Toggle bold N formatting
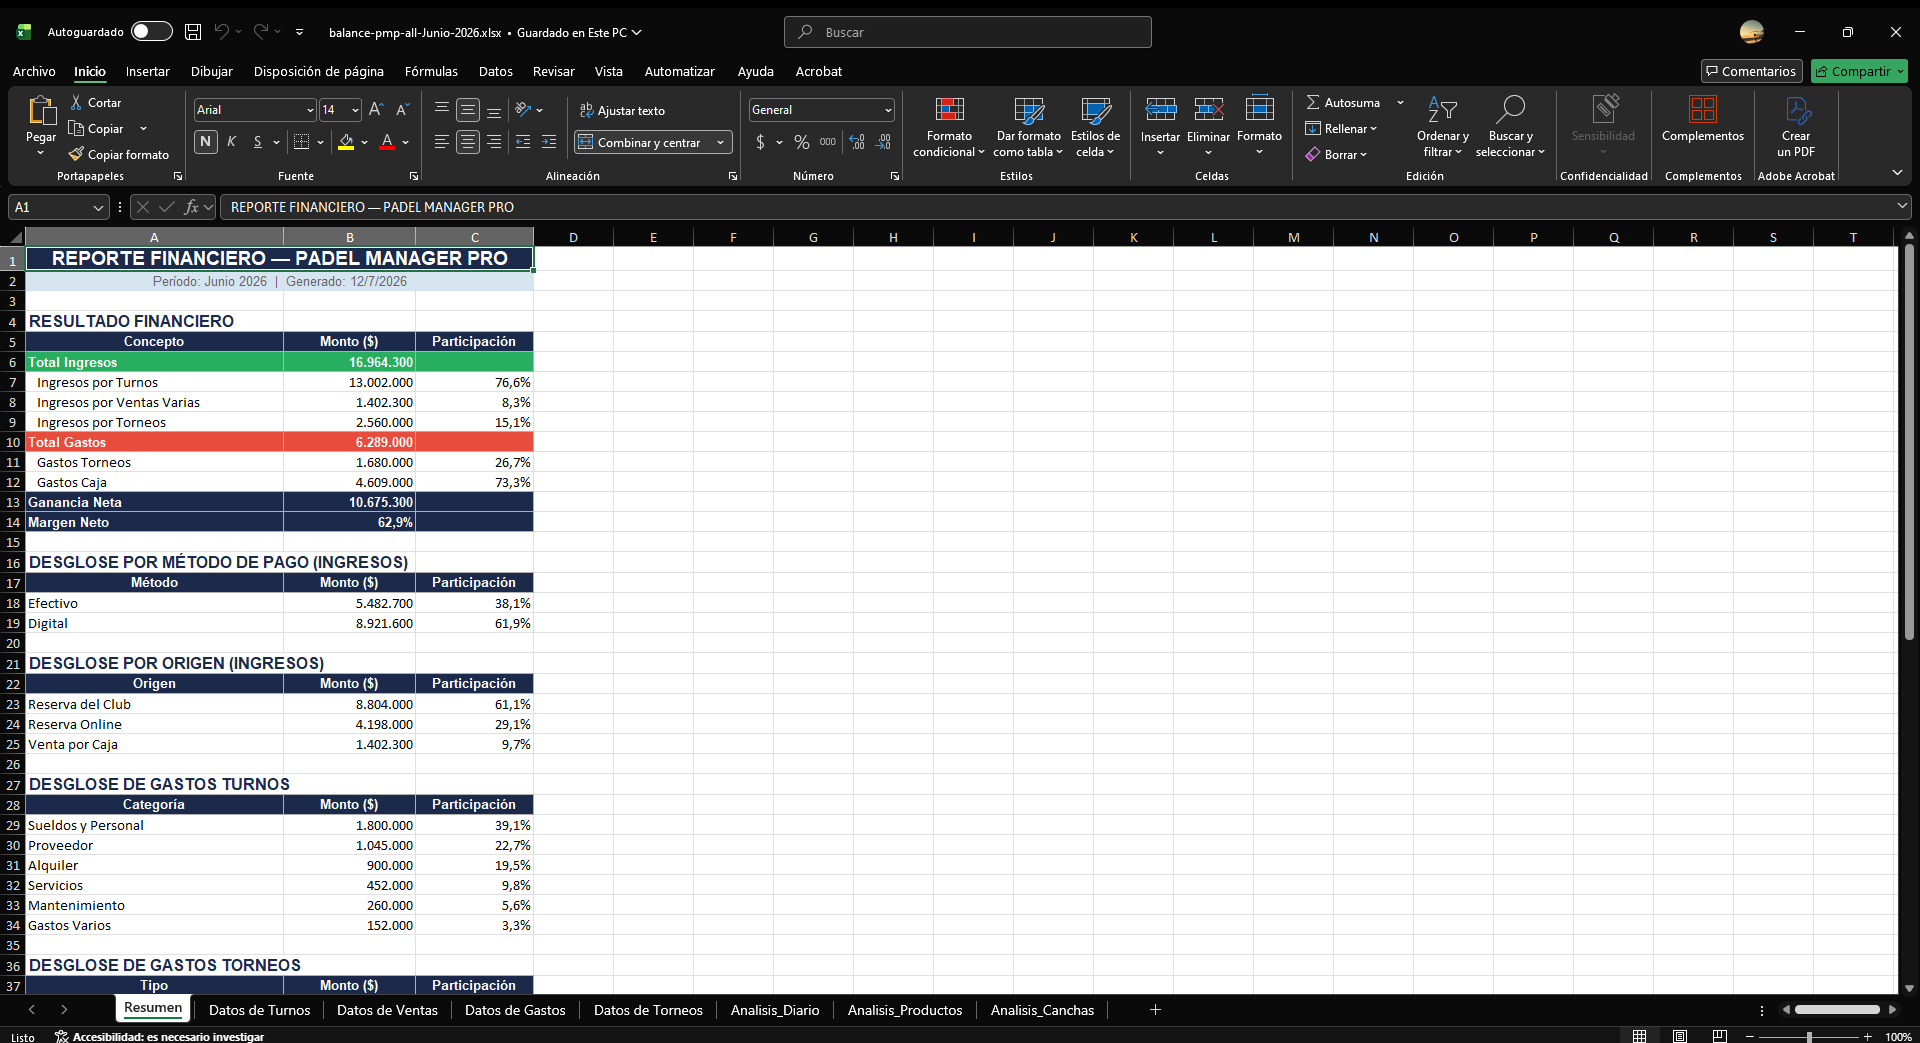Image resolution: width=1920 pixels, height=1043 pixels. click(206, 142)
